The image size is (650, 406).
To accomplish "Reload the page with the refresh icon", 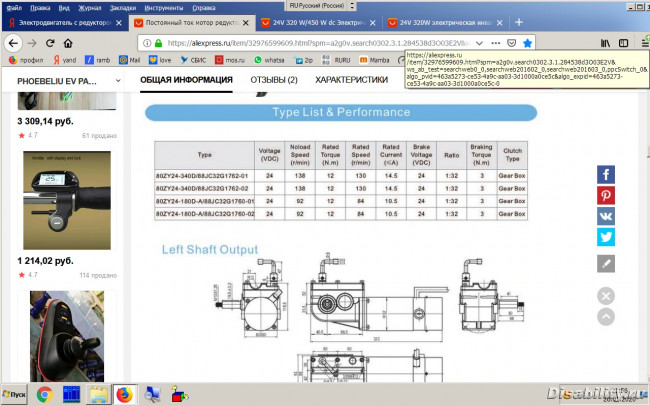I will [60, 43].
